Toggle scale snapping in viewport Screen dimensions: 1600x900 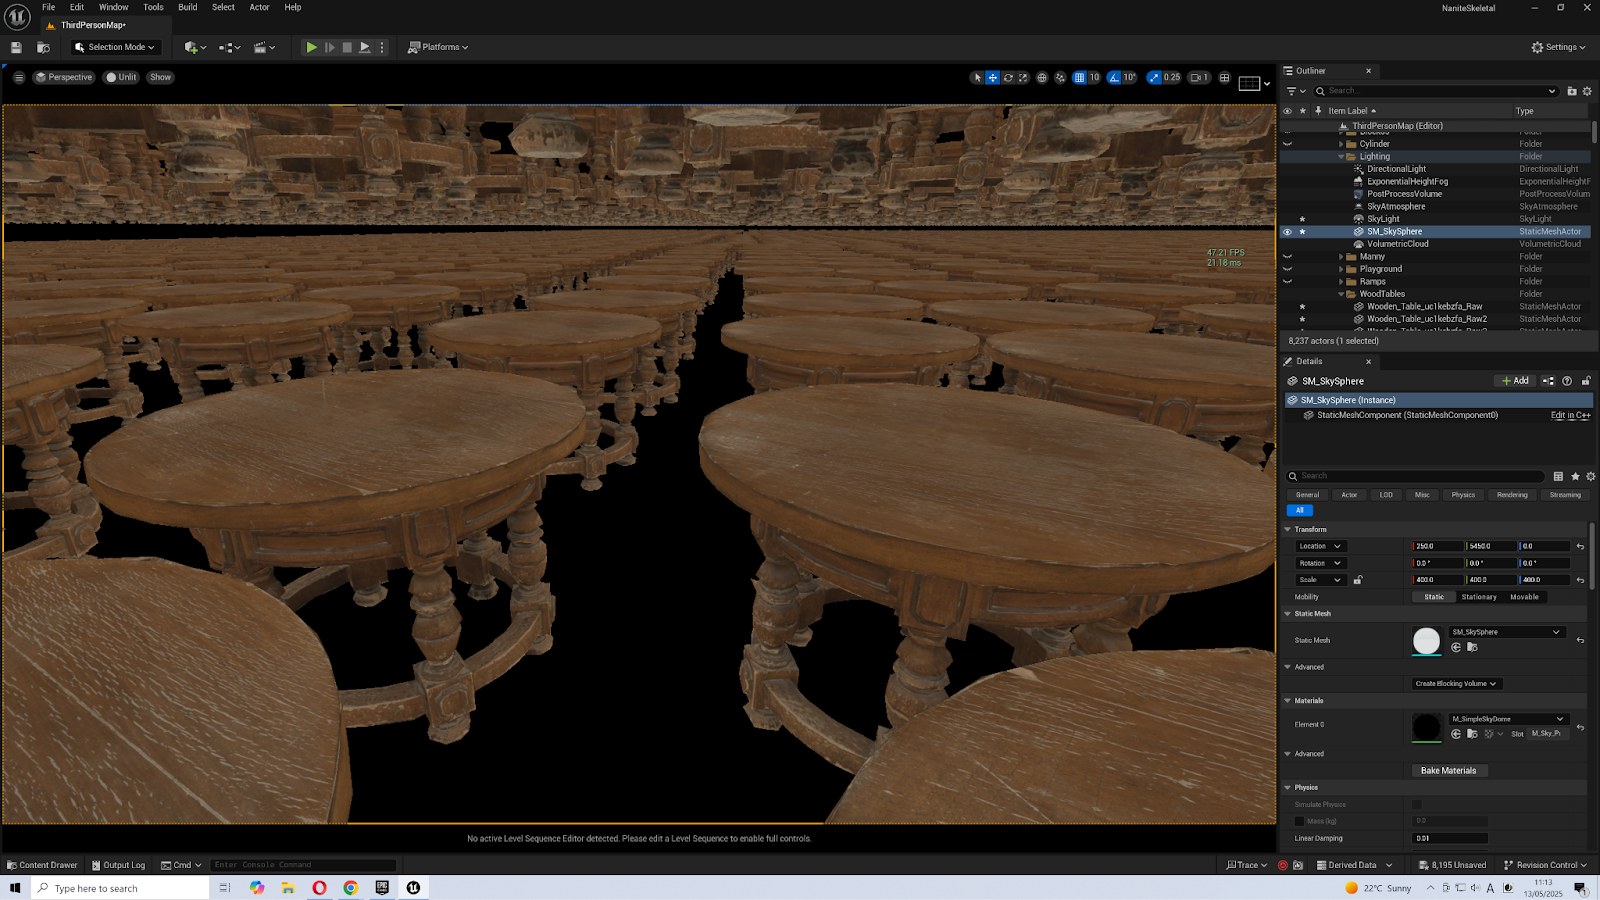coord(1155,77)
